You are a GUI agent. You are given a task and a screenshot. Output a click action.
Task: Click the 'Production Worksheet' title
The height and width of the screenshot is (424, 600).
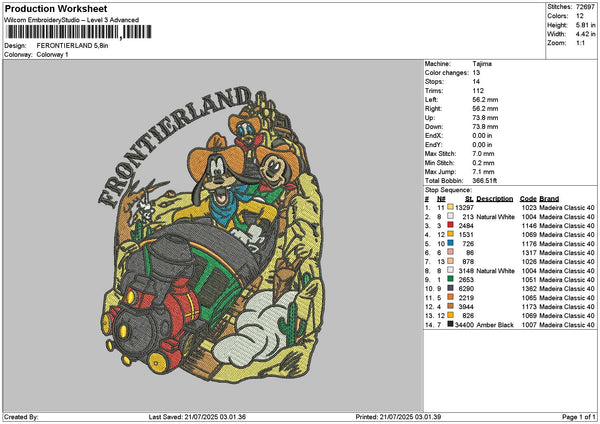coord(56,8)
